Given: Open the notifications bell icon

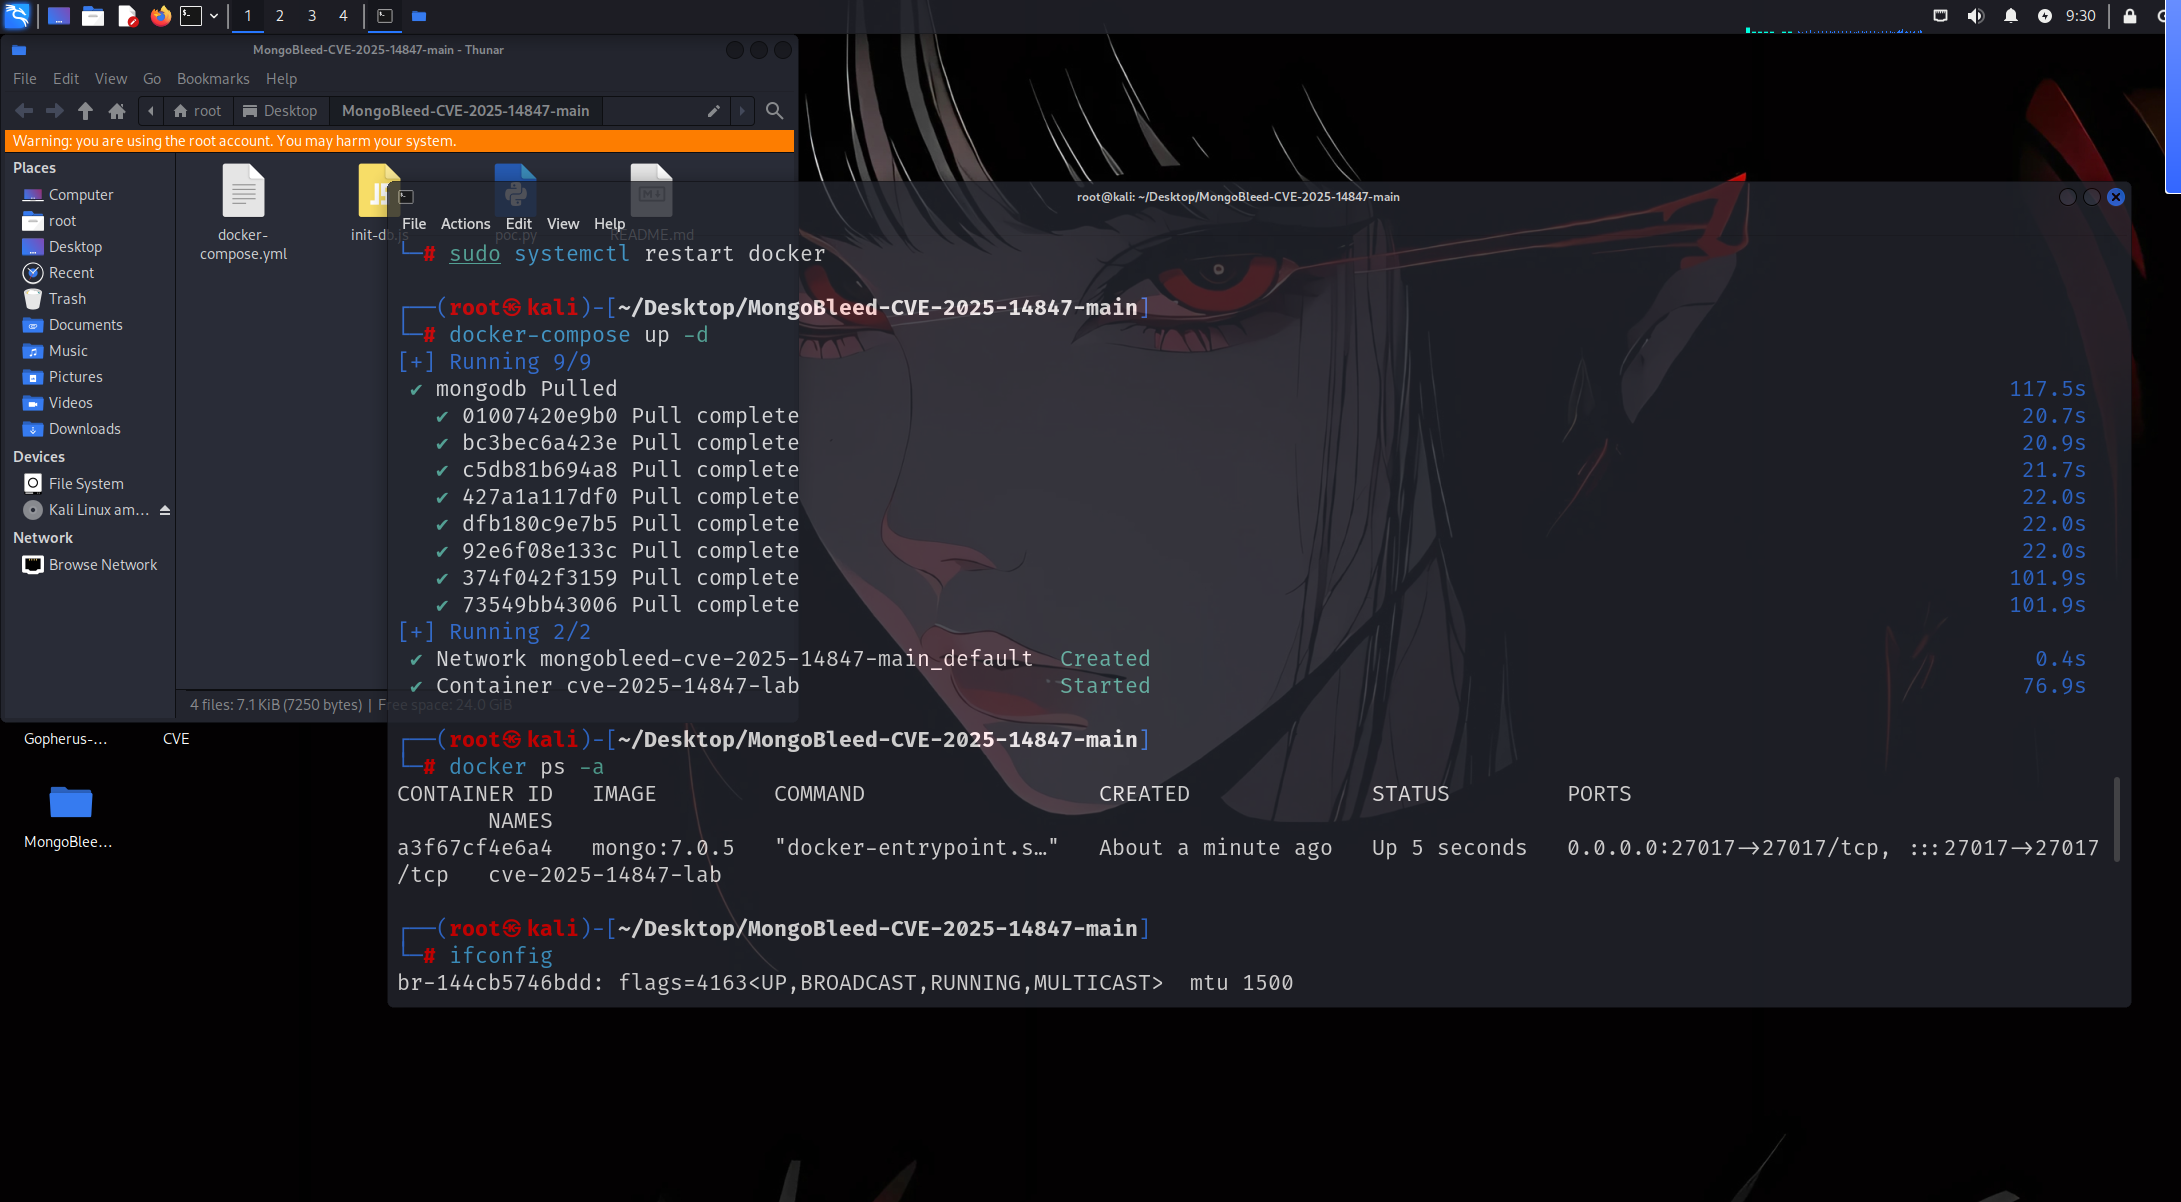Looking at the screenshot, I should (2010, 16).
